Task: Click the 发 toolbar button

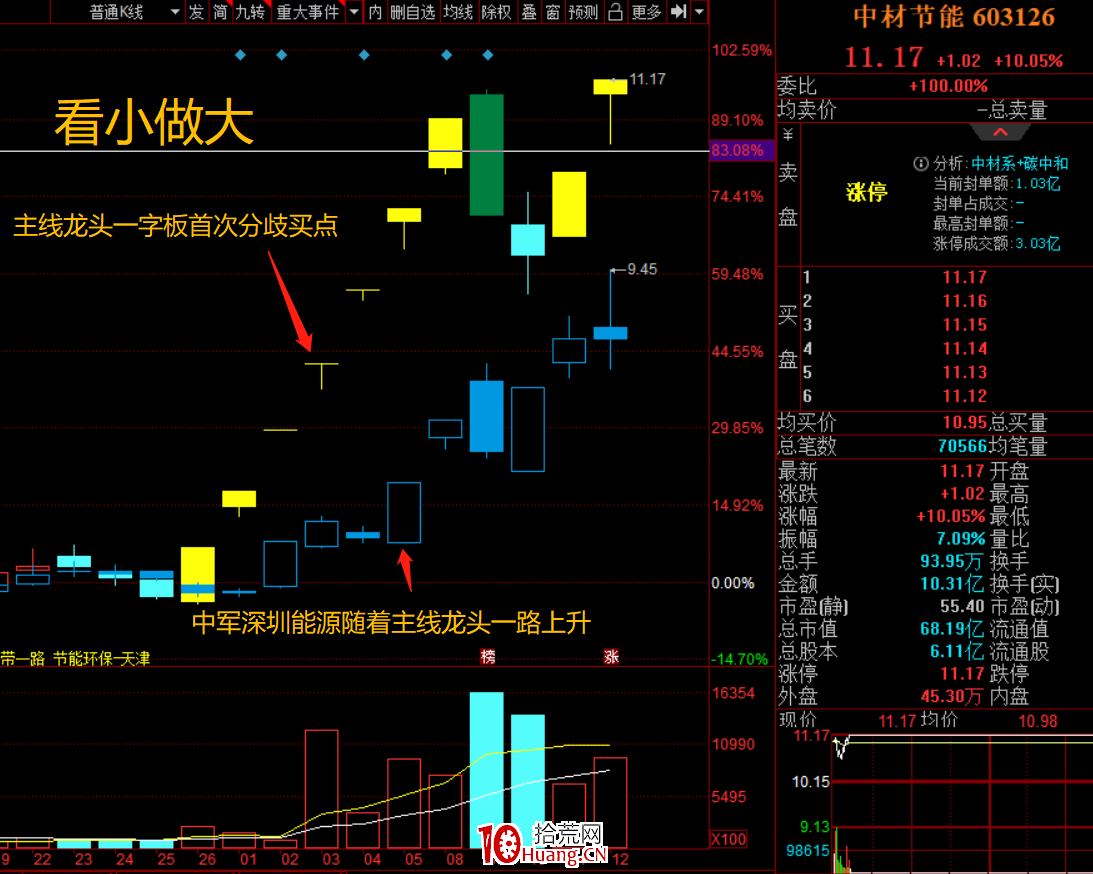Action: 197,13
